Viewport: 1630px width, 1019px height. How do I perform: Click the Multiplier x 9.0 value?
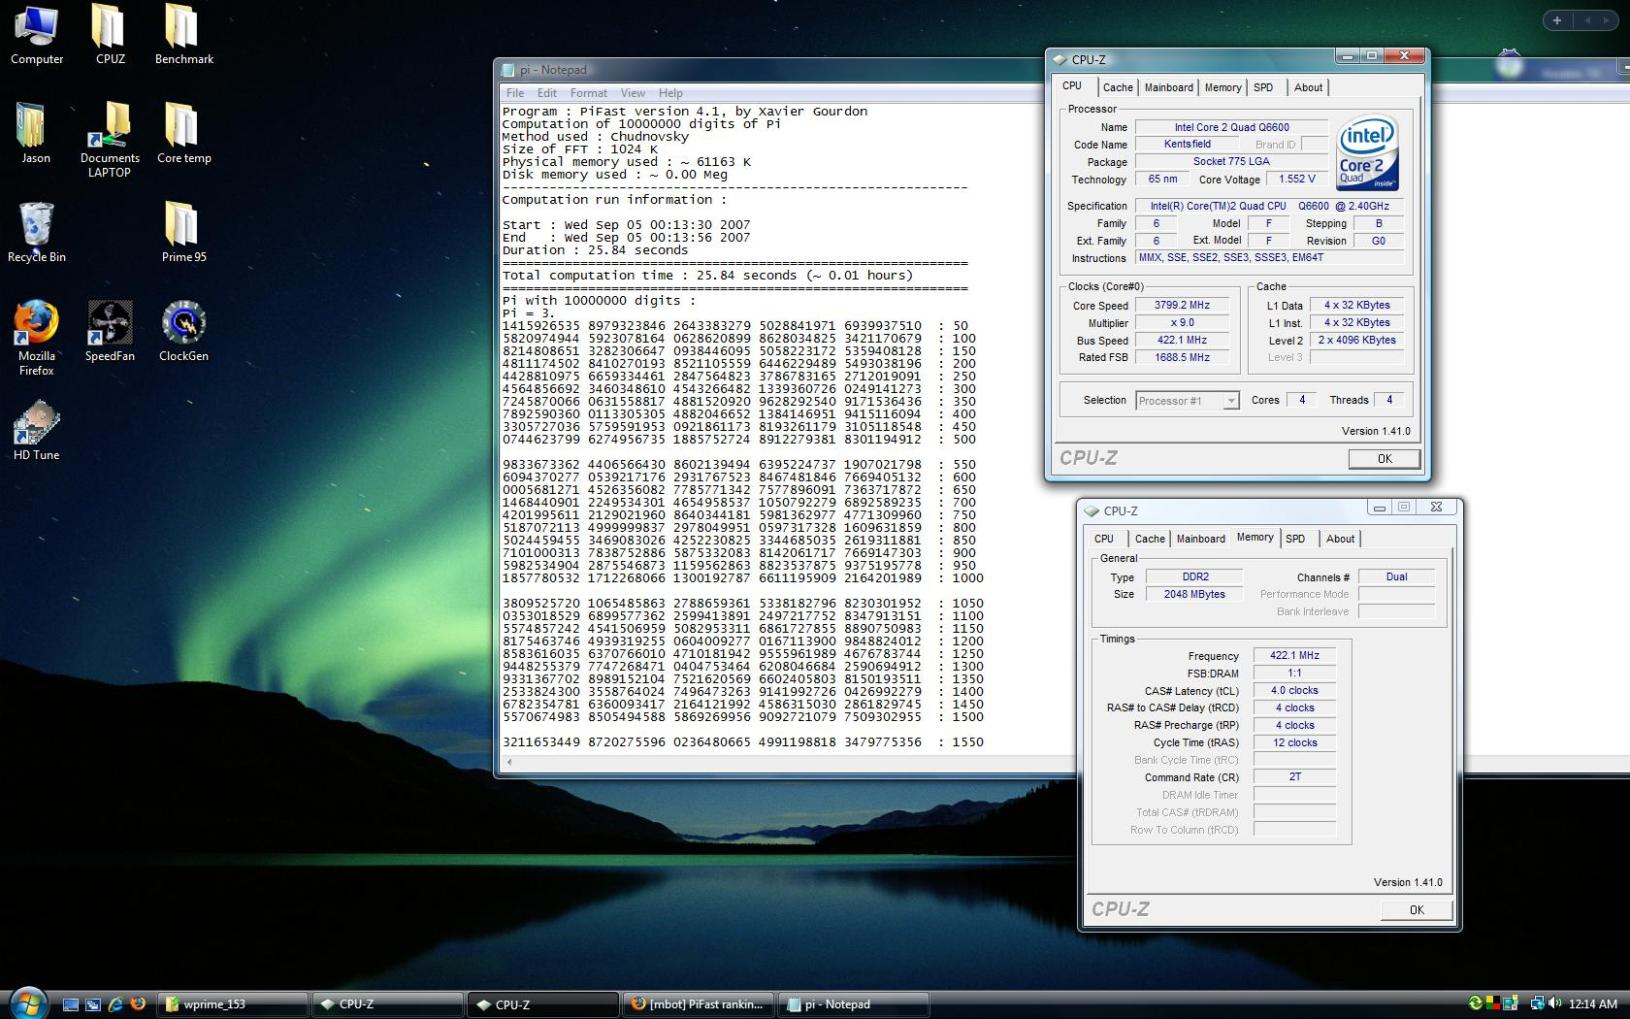coord(1182,323)
